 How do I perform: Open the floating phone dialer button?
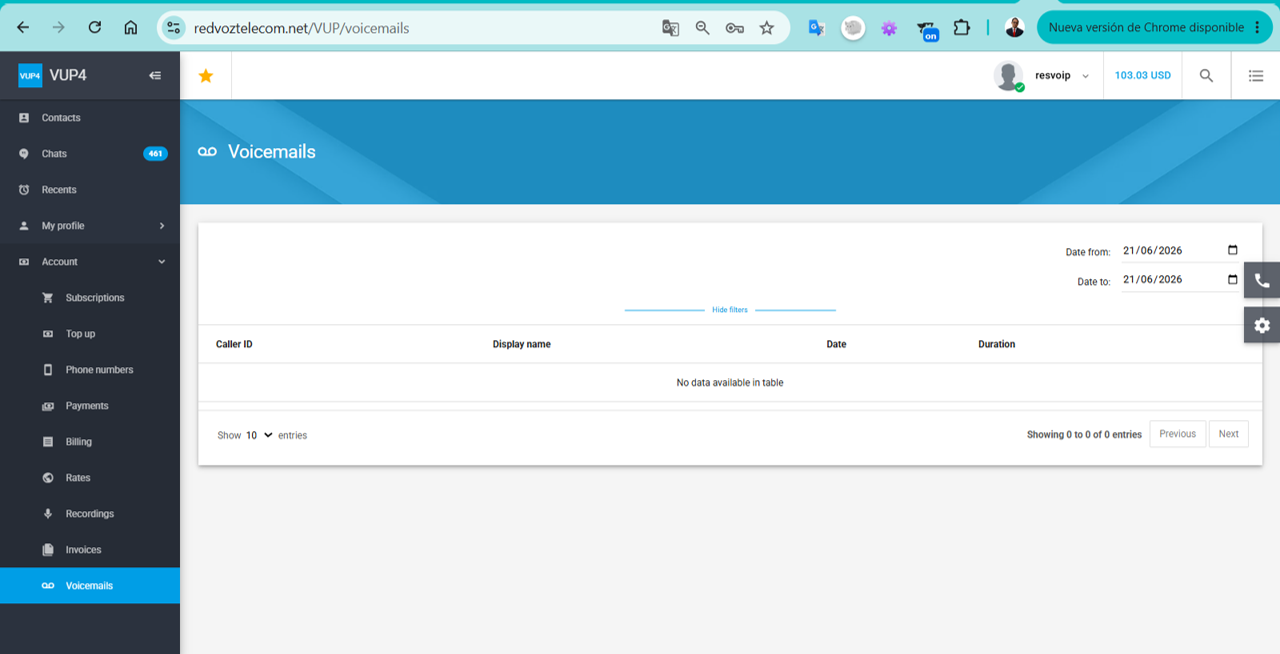click(1262, 280)
